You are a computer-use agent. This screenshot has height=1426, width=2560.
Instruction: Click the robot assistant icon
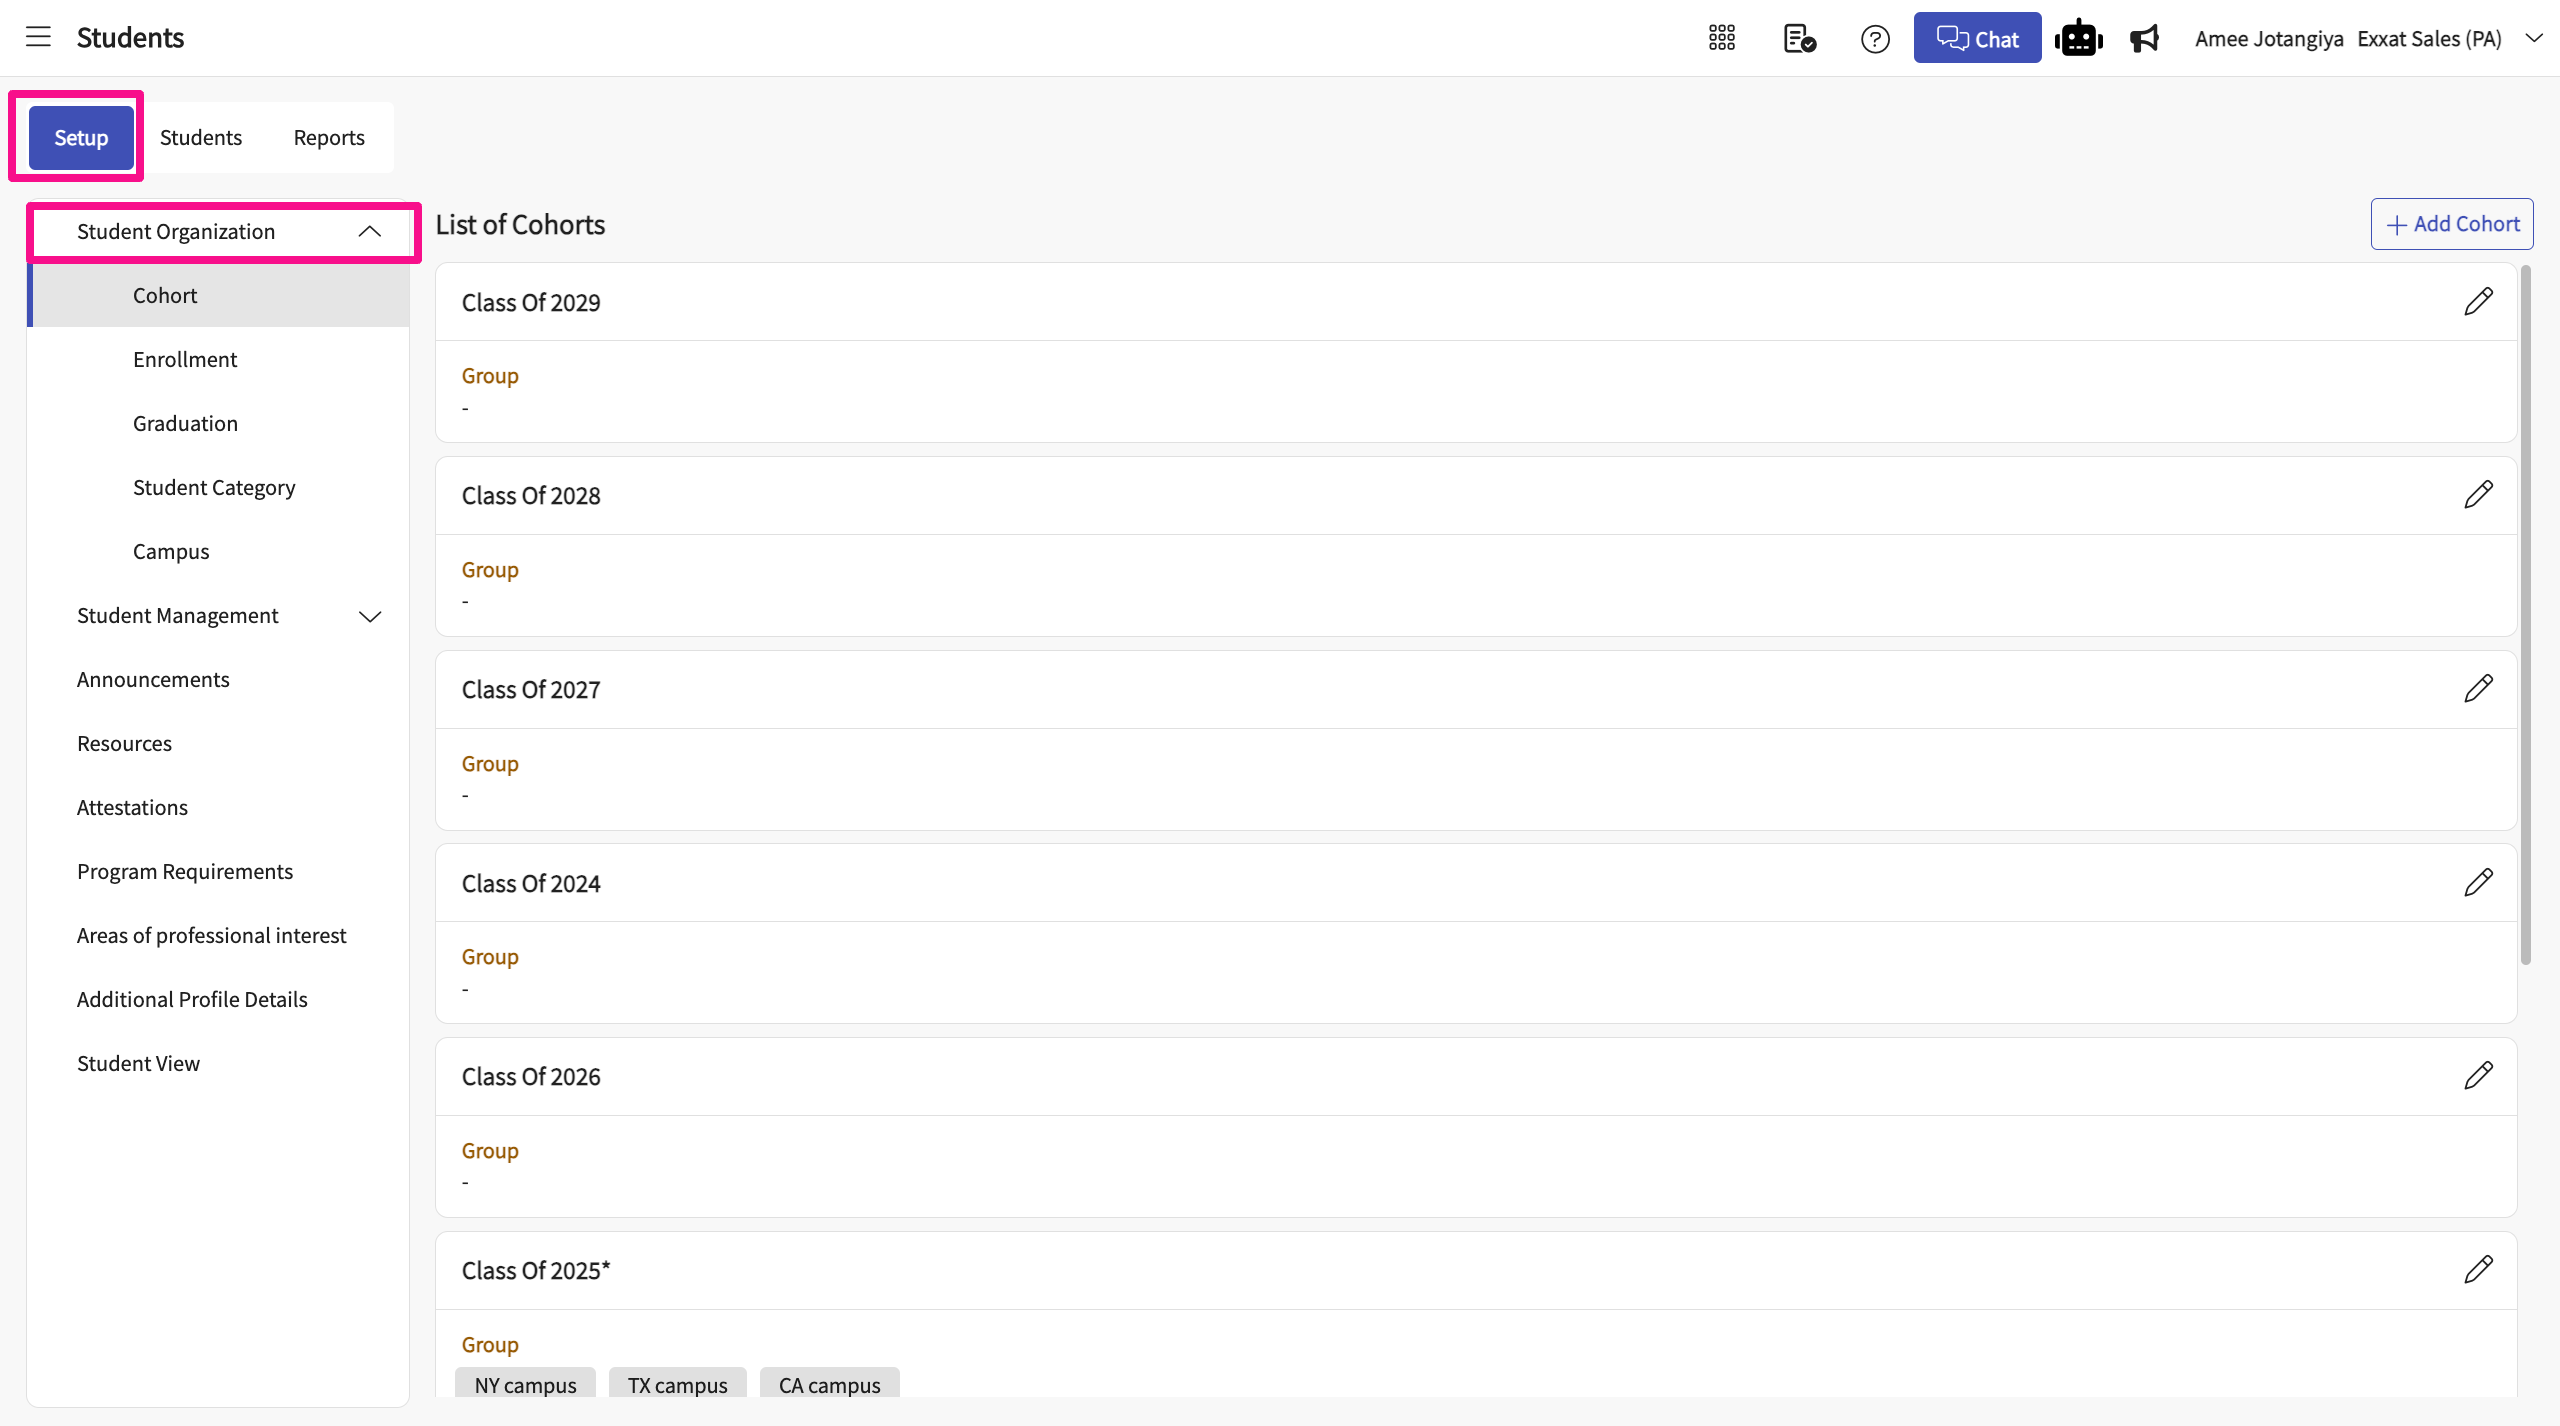point(2078,38)
